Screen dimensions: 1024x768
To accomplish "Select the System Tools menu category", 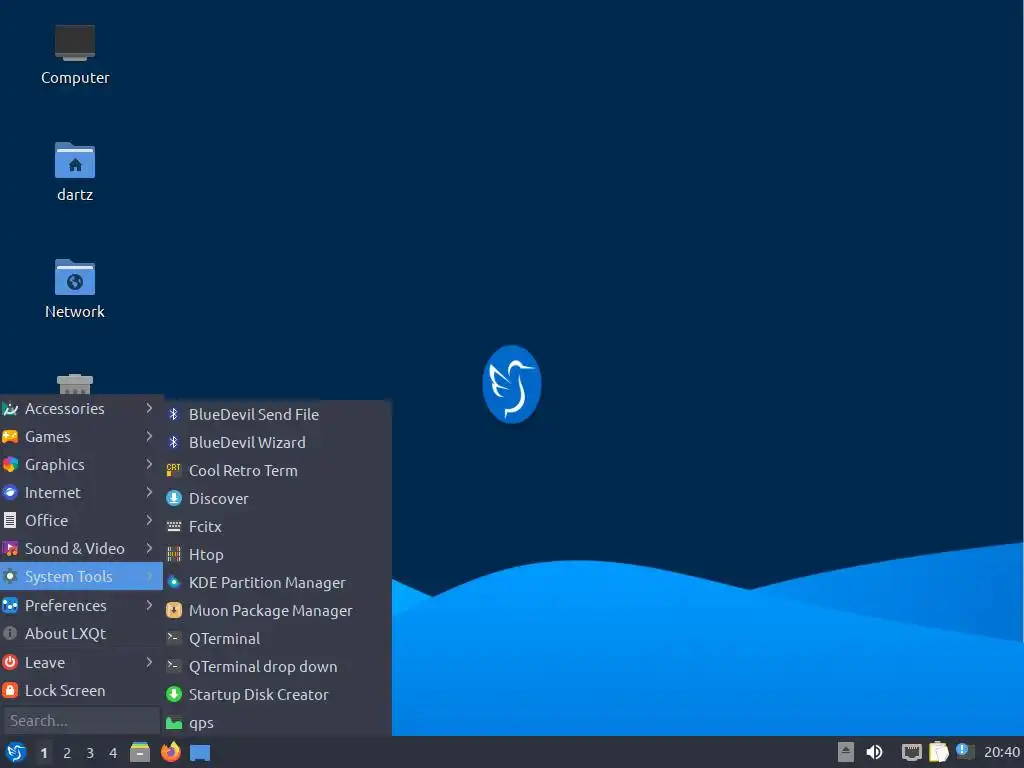I will (x=81, y=576).
